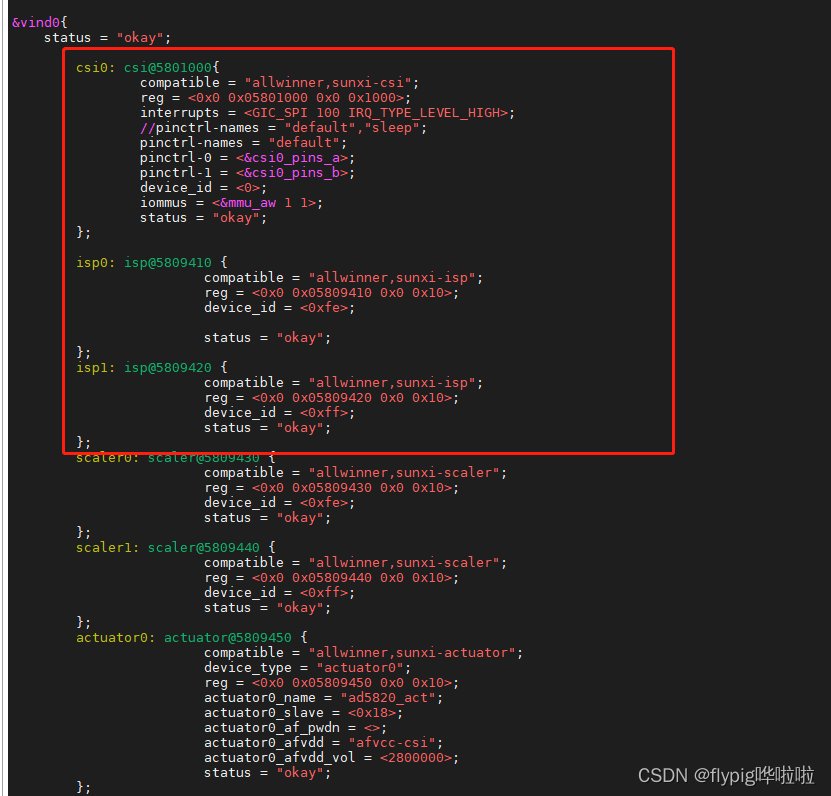This screenshot has width=831, height=796.
Task: Click the actuator0_slave <0x18> line
Action: [x=304, y=713]
